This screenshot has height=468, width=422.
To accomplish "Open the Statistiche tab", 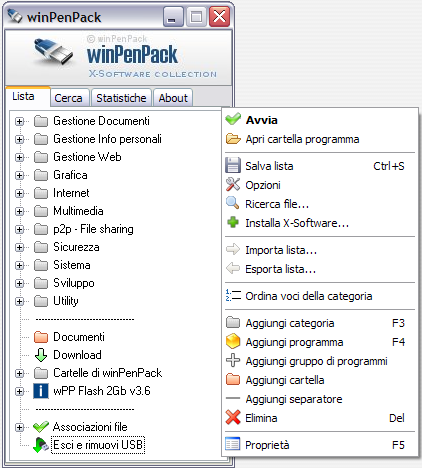I will point(121,98).
